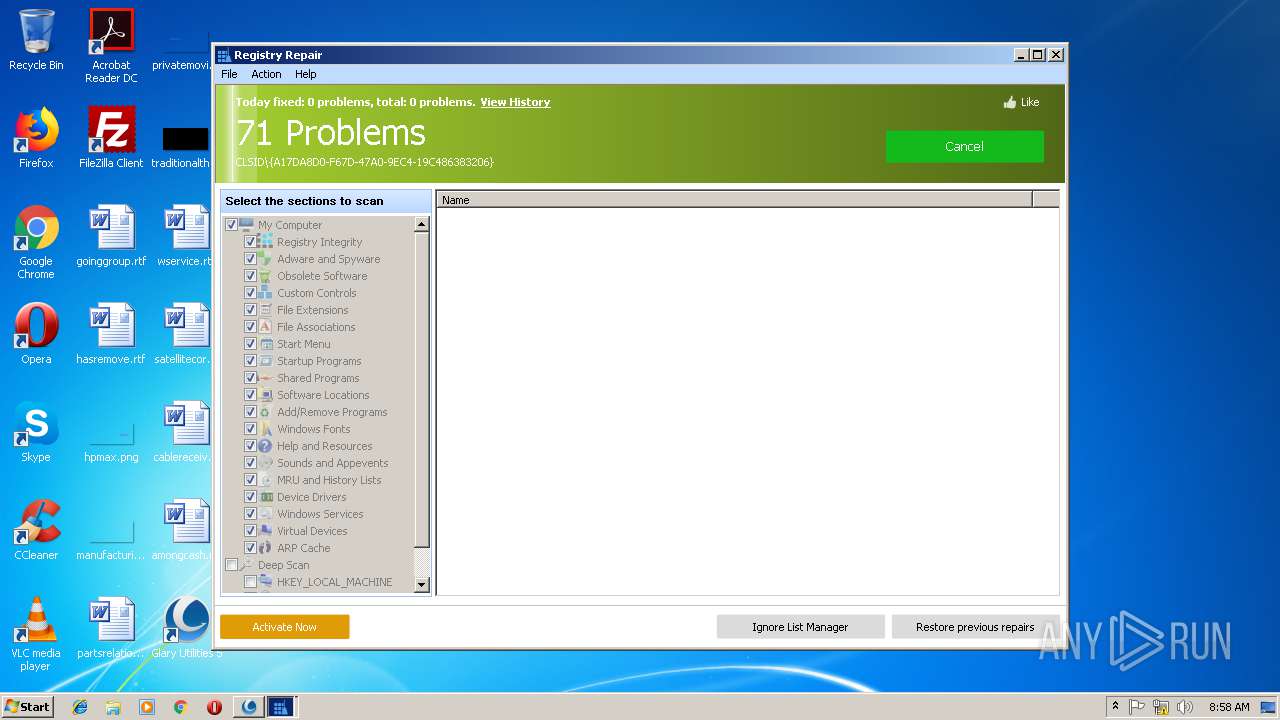Open the View History link

(x=515, y=102)
